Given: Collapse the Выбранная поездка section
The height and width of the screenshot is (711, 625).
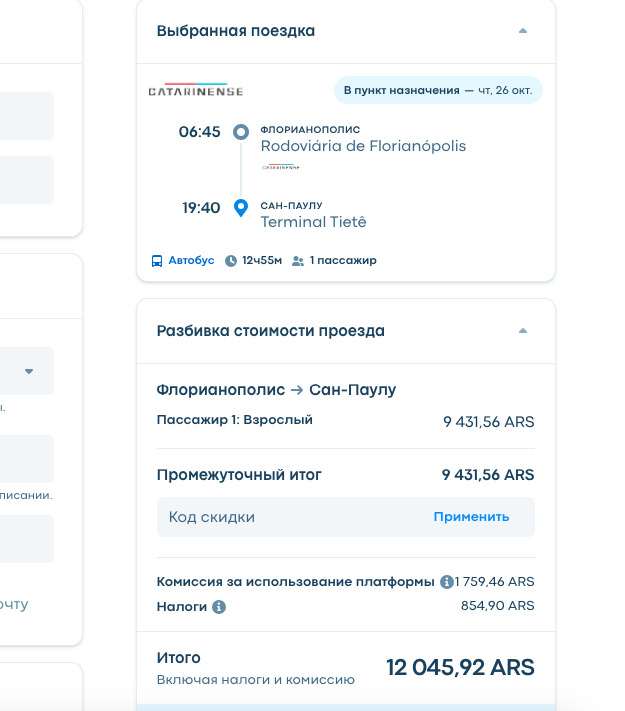Looking at the screenshot, I should [x=522, y=31].
